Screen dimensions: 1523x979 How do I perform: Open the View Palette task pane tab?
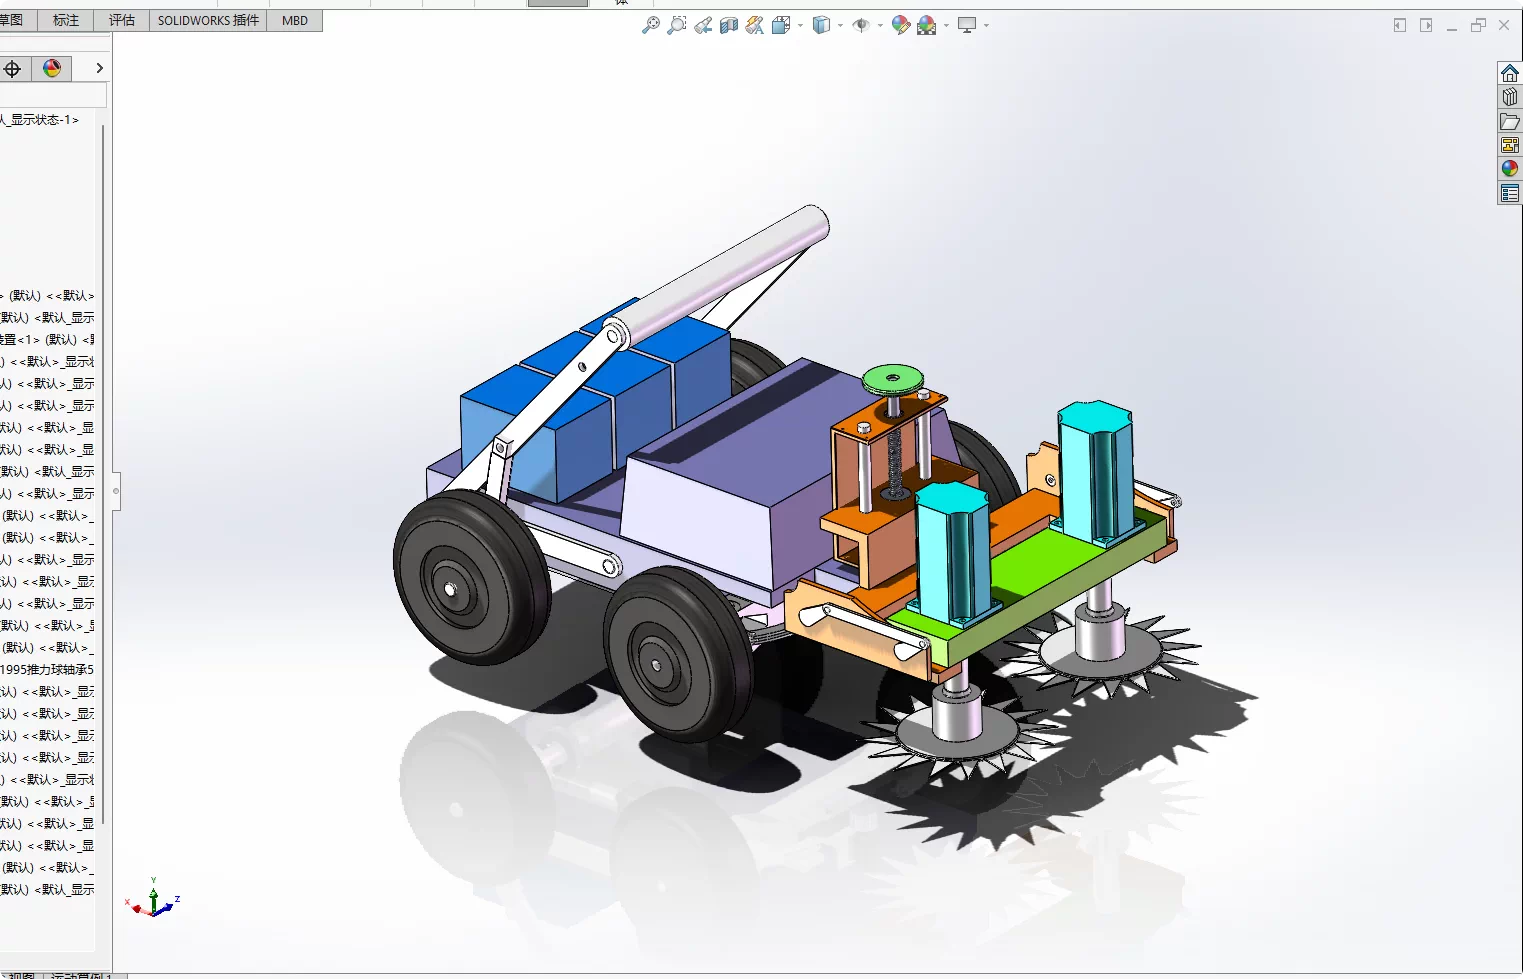pos(1510,145)
